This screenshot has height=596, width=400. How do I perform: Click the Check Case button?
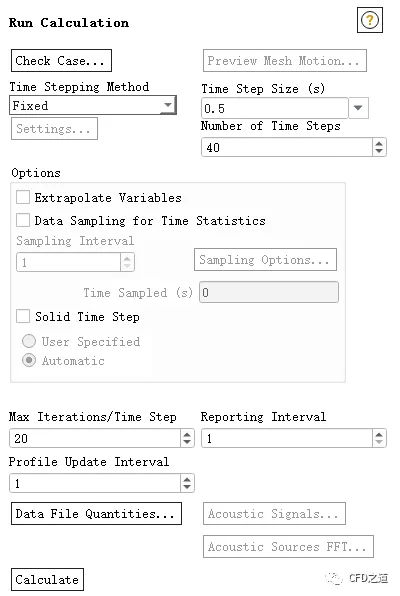tap(61, 60)
